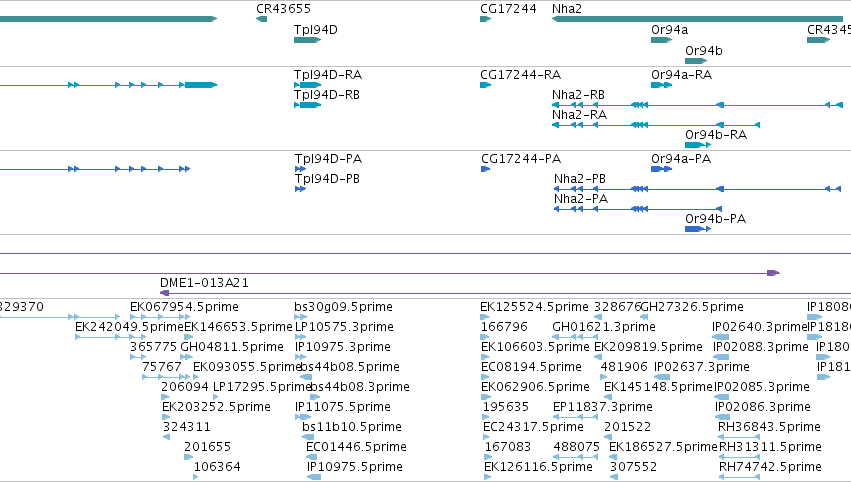This screenshot has height=482, width=851.
Task: Open the 206094 EST label
Action: pos(185,387)
